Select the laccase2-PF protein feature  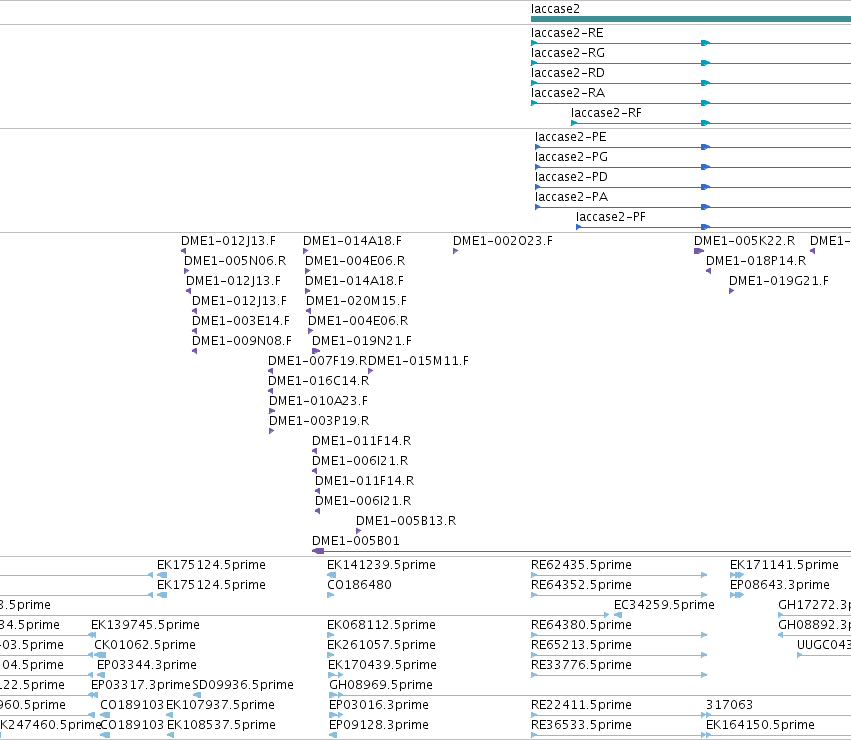(x=713, y=227)
